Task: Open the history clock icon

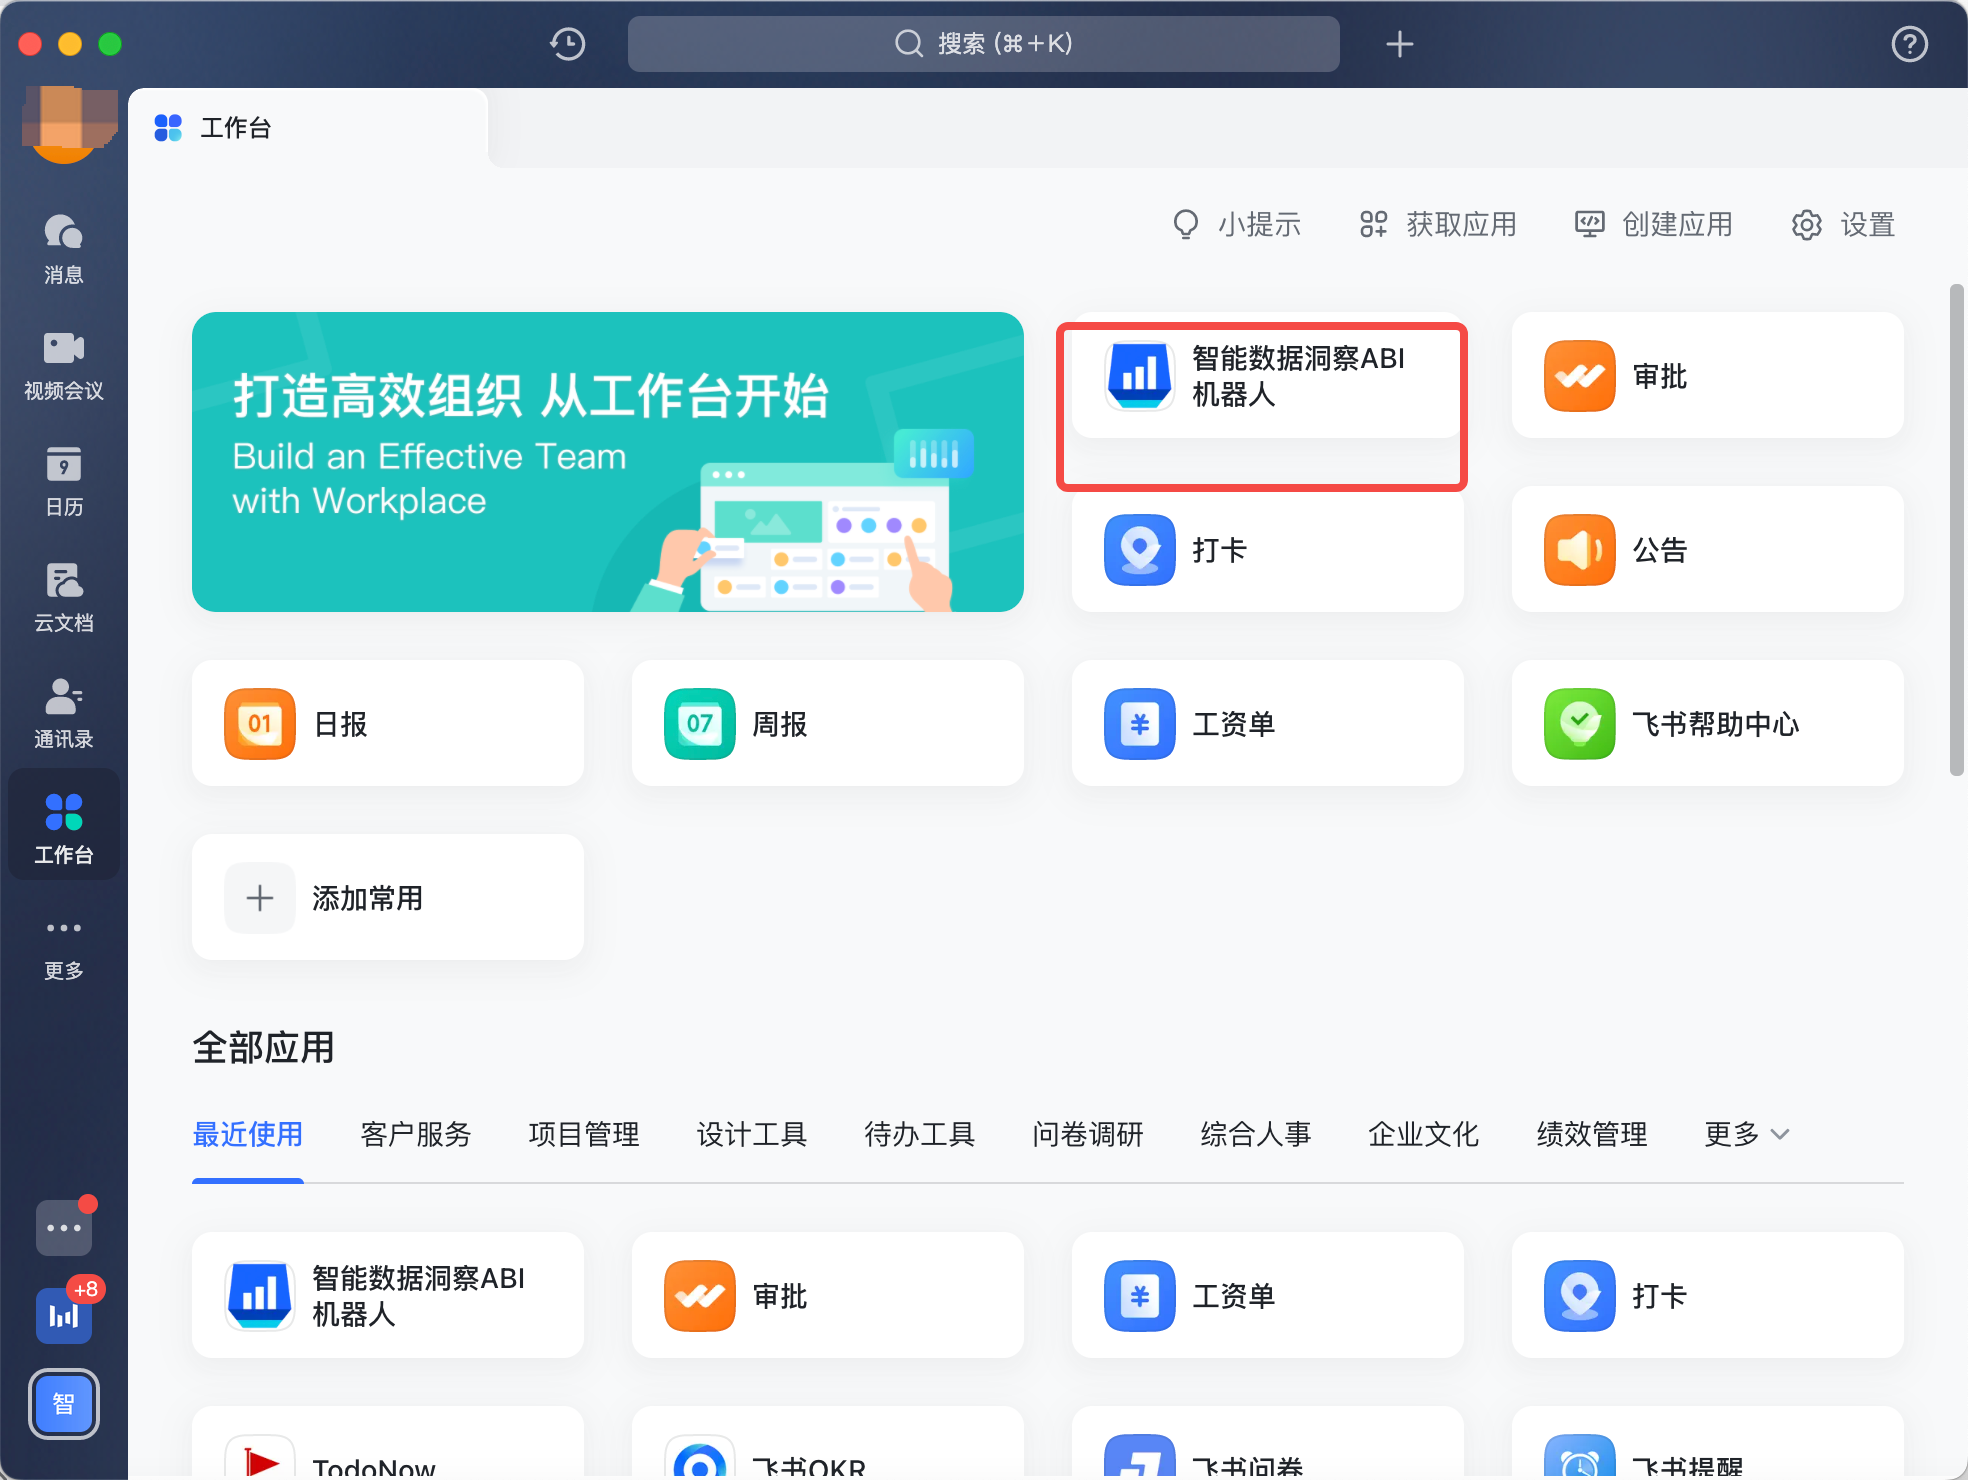Action: 567,44
